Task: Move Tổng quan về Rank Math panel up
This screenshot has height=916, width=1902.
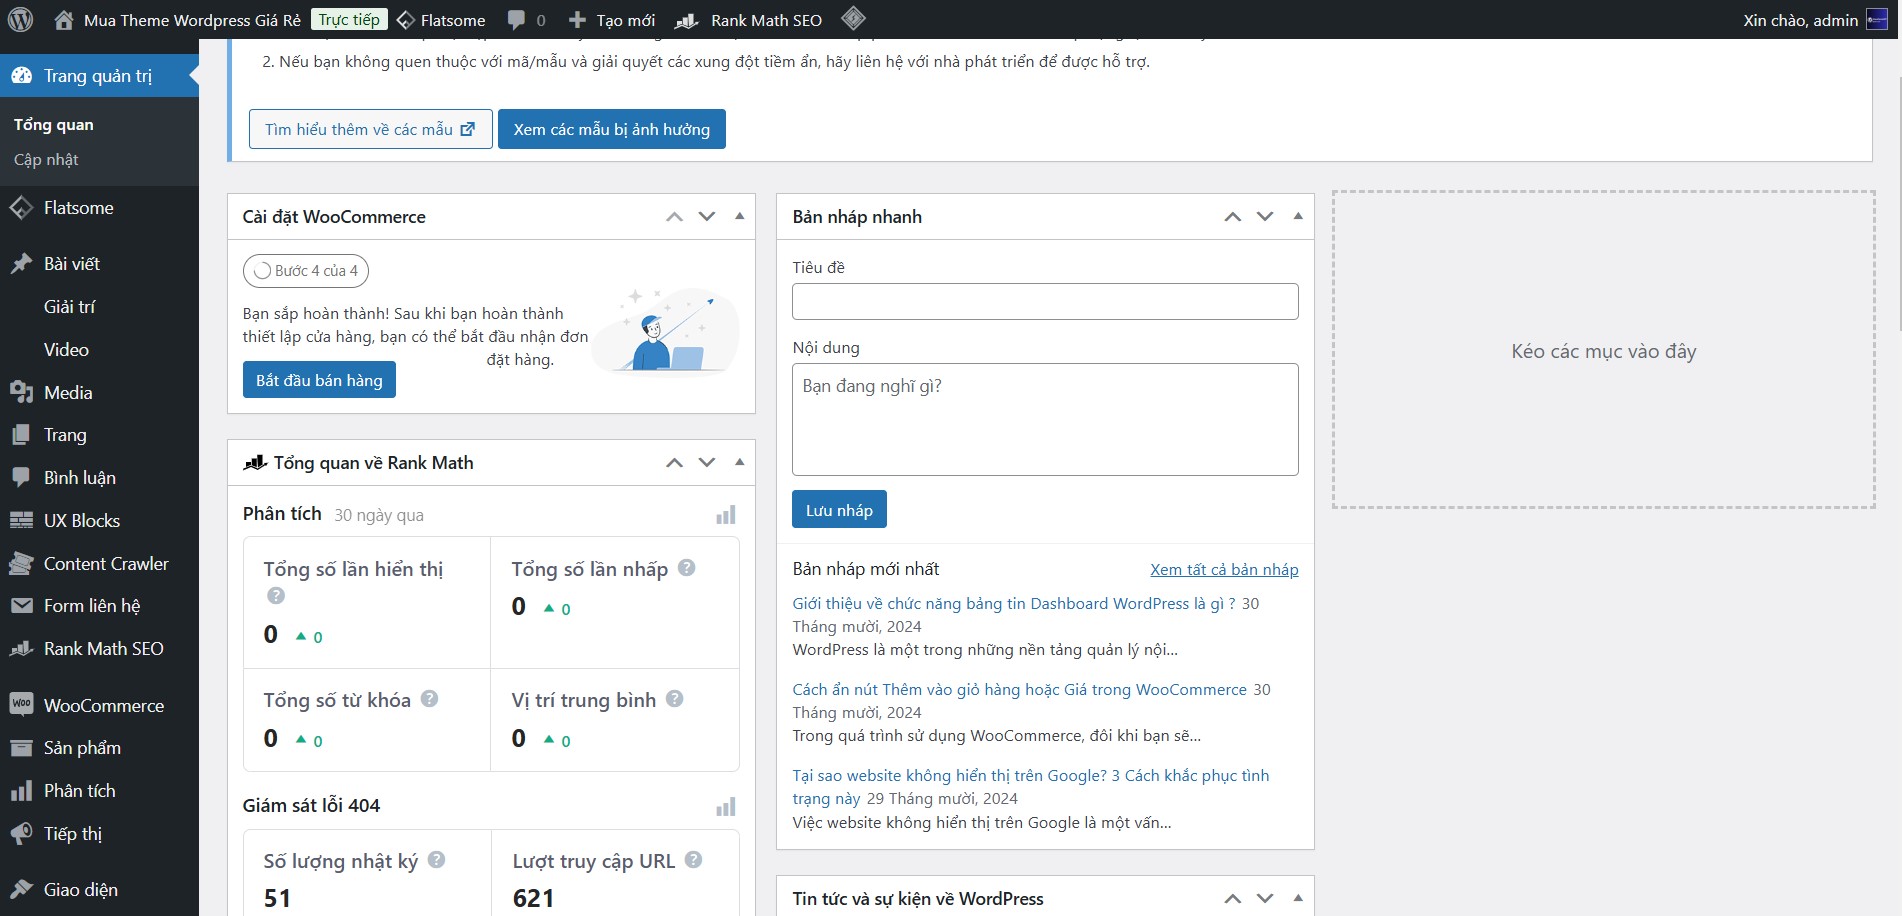Action: (675, 462)
